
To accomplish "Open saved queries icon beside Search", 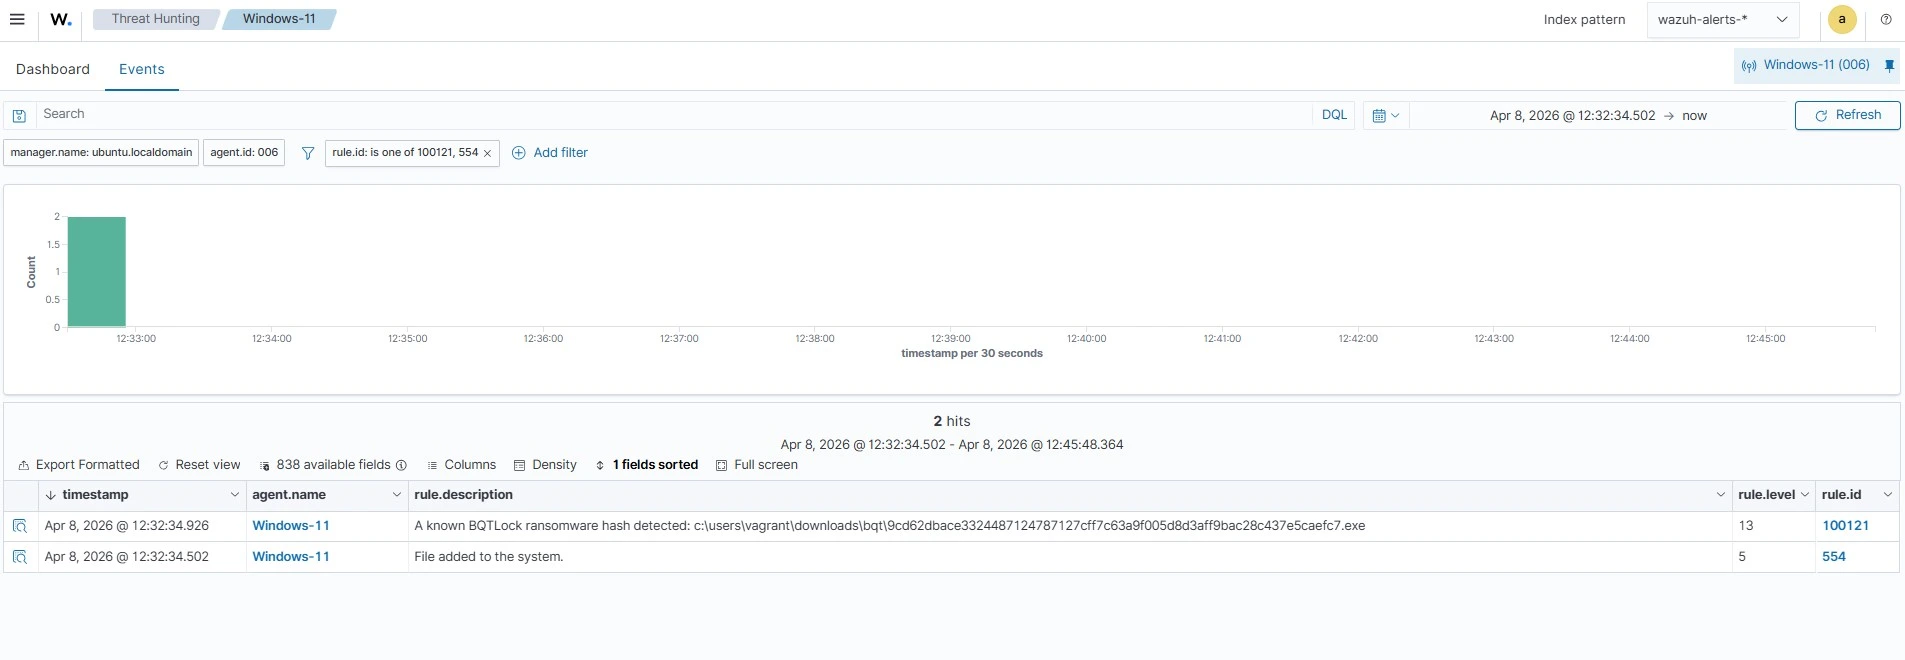I will pyautogui.click(x=19, y=115).
